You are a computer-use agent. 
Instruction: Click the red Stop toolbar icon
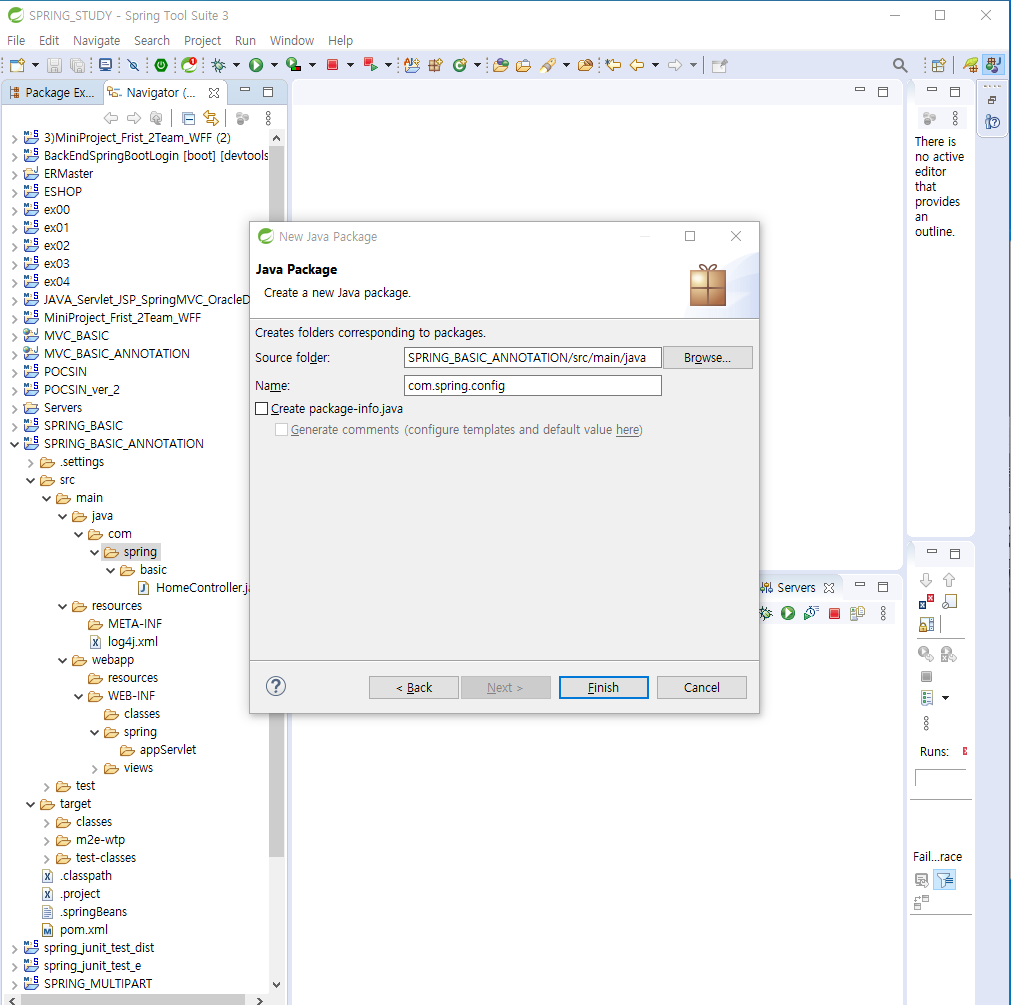(333, 64)
